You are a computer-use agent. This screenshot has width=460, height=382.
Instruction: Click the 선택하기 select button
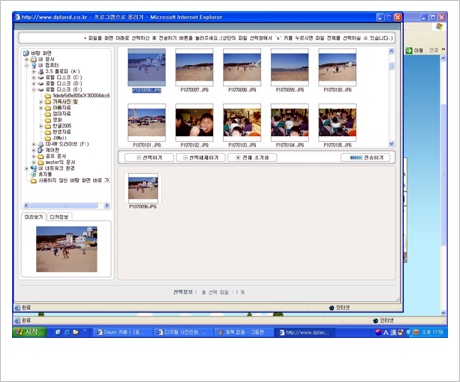click(x=149, y=158)
